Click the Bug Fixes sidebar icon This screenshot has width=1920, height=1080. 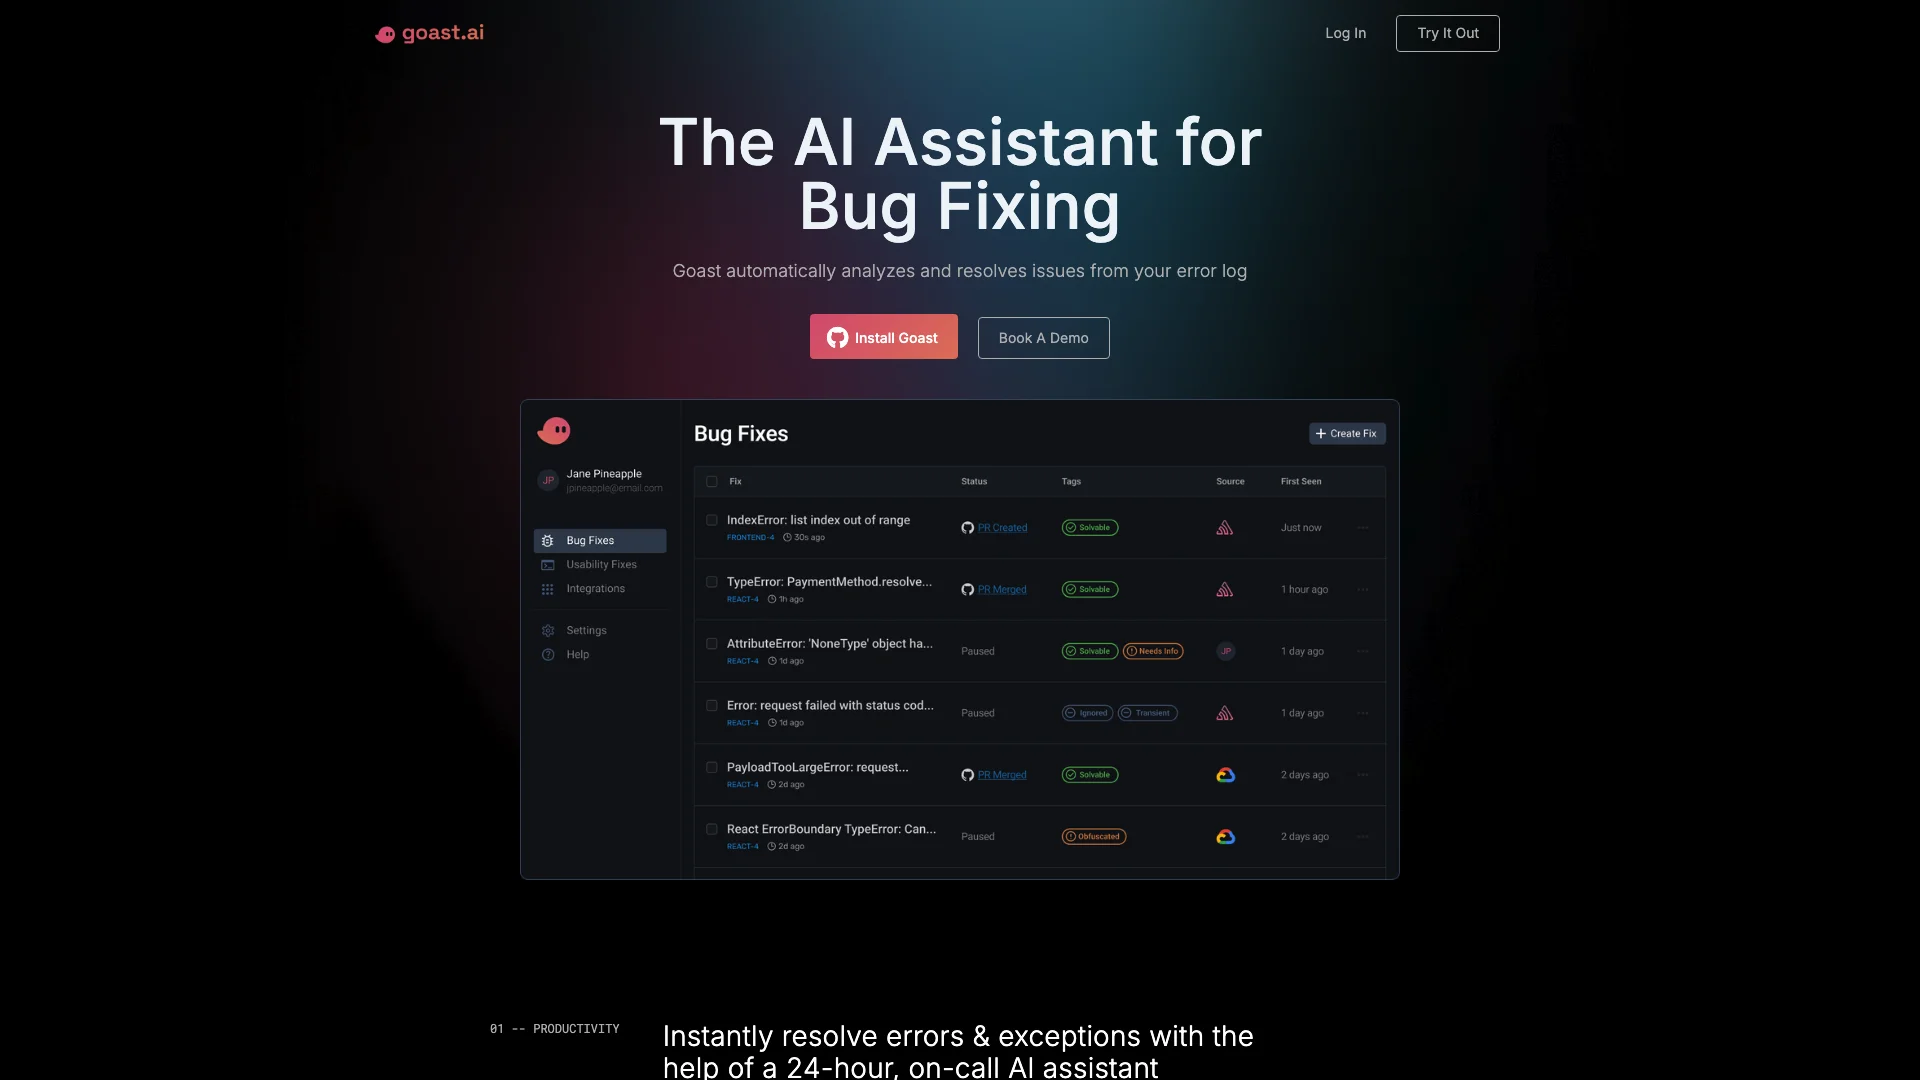[x=549, y=541]
